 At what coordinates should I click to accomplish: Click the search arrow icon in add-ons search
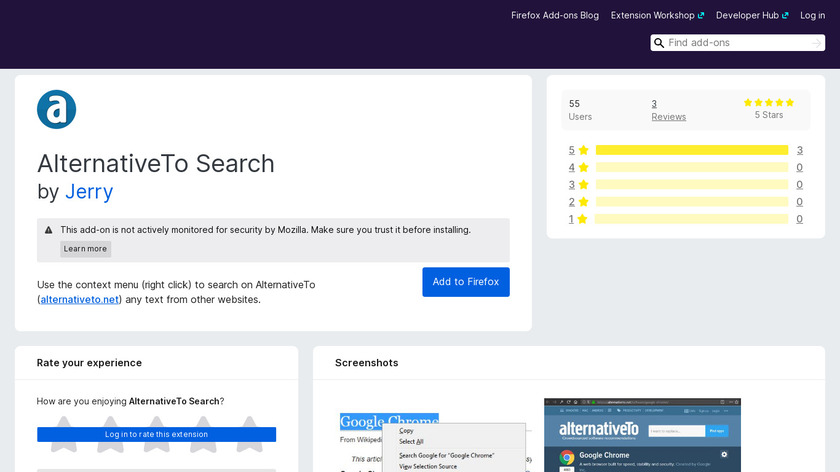pyautogui.click(x=817, y=43)
